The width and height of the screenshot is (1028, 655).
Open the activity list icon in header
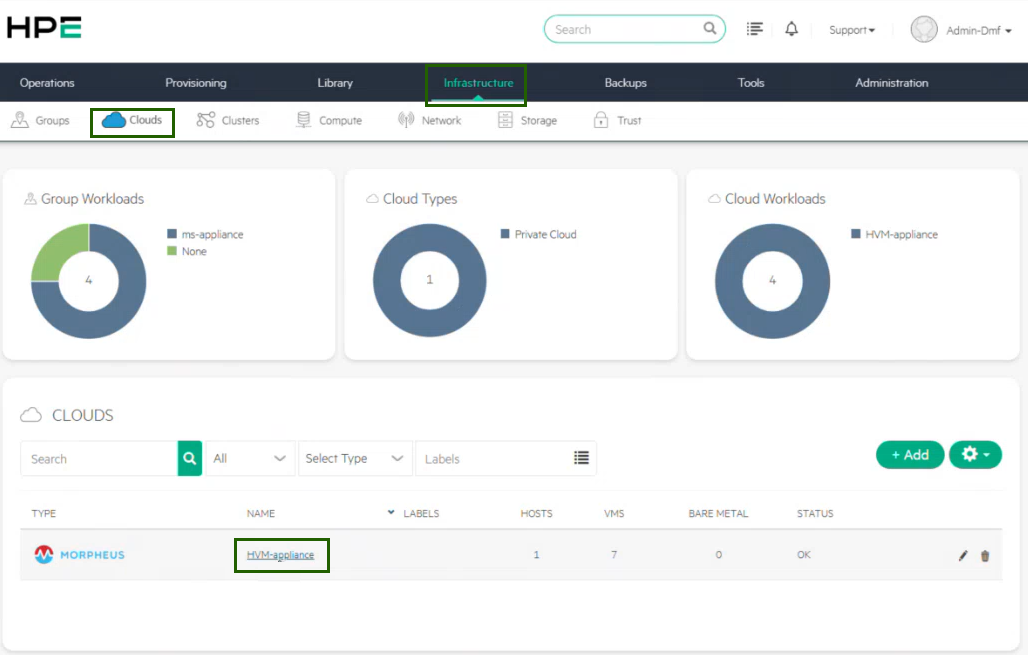tap(755, 29)
